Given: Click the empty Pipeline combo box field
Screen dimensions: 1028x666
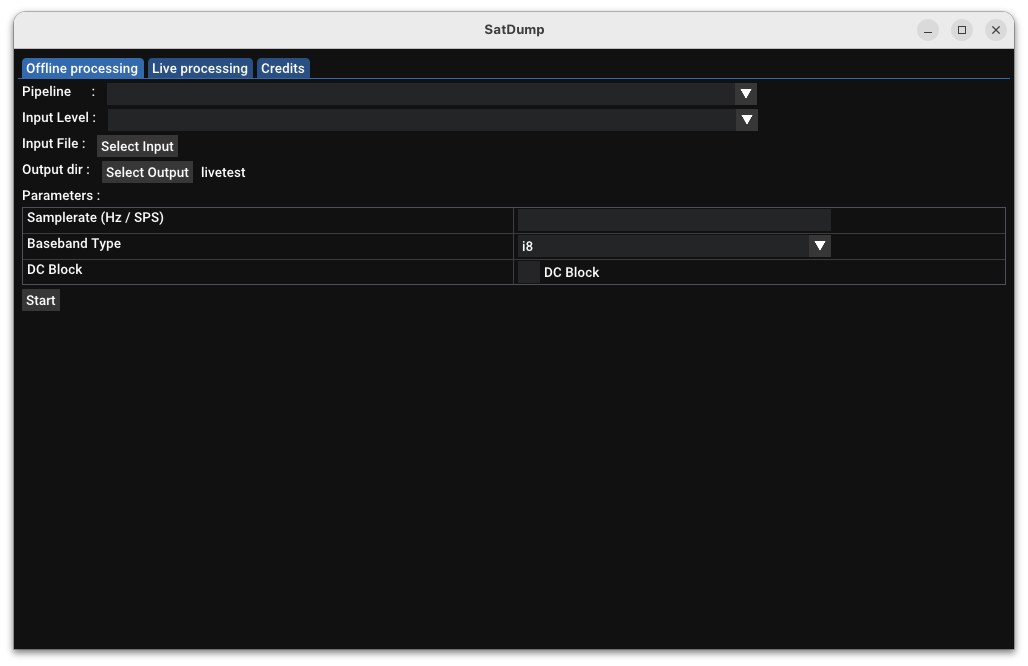Looking at the screenshot, I should point(420,94).
